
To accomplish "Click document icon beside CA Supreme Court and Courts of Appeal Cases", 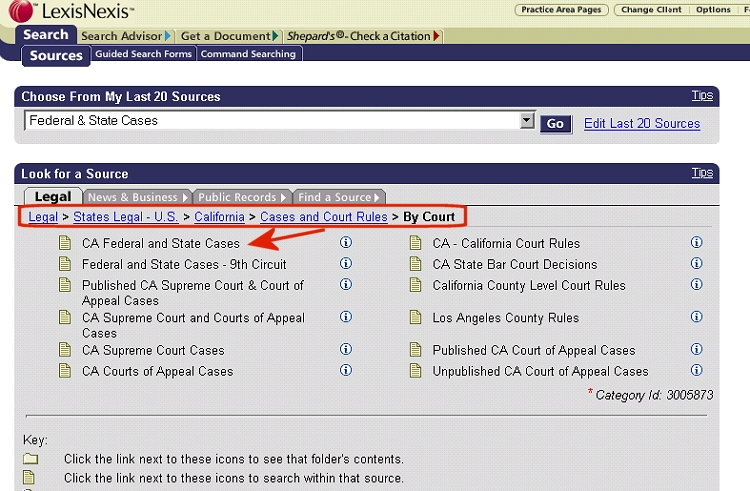I will pos(65,317).
